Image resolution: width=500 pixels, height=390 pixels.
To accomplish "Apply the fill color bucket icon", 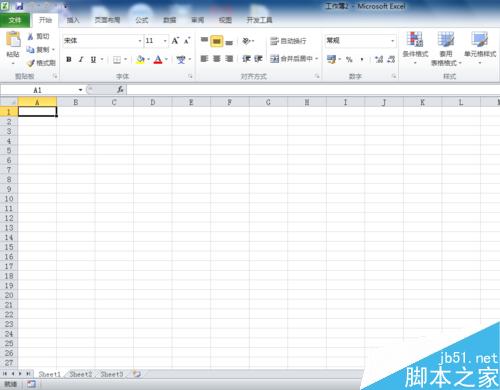I will (x=140, y=60).
